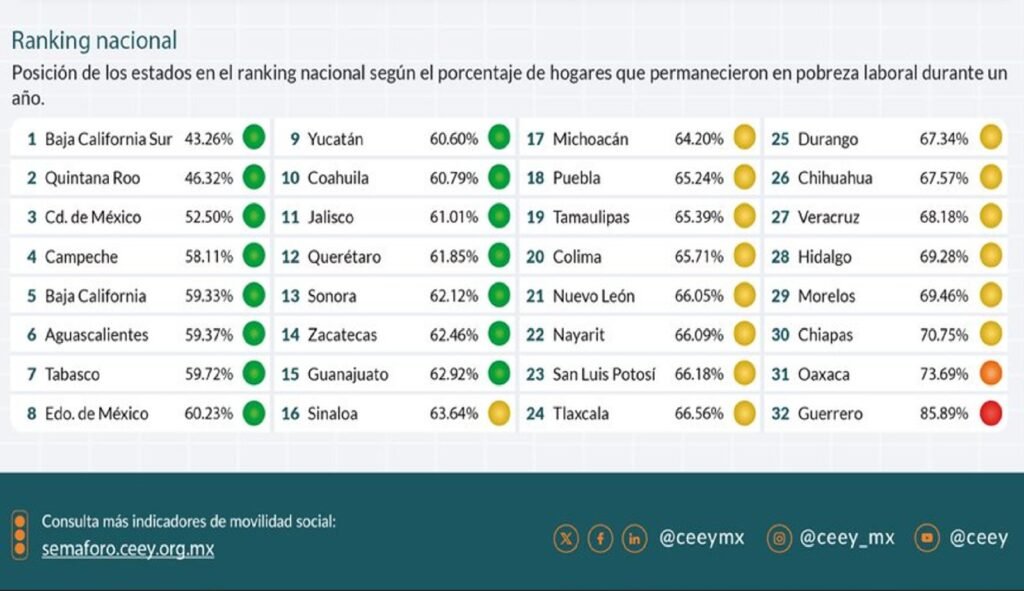Viewport: 1024px width, 591px height.
Task: Click the Ranking nacional heading
Action: pos(94,41)
